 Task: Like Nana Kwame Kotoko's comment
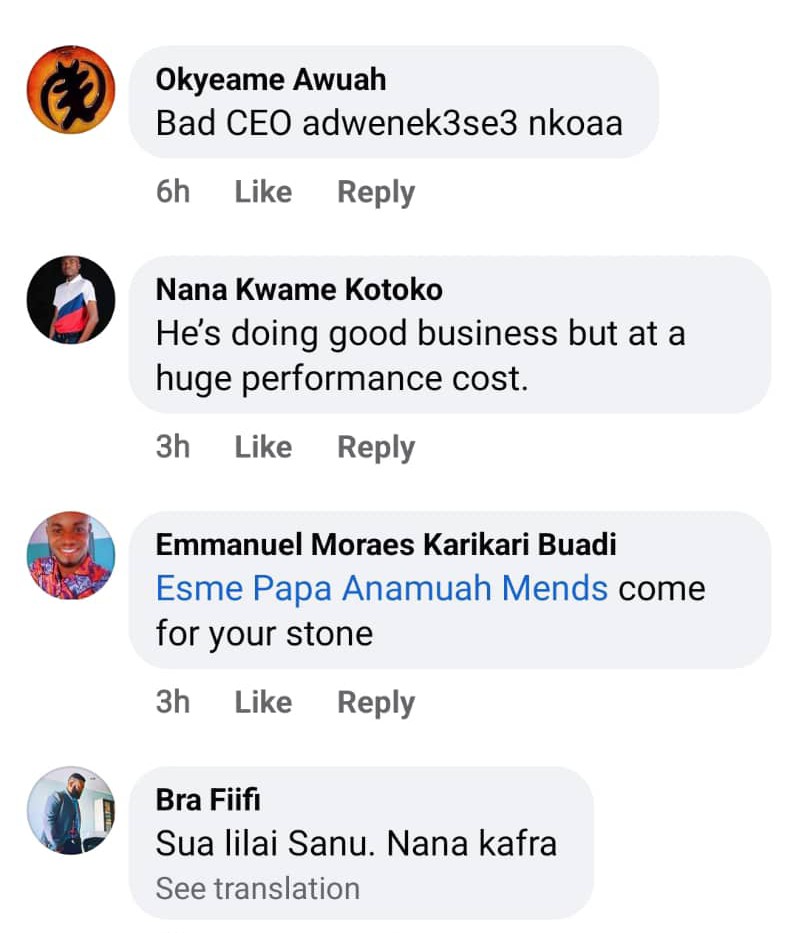[x=263, y=447]
